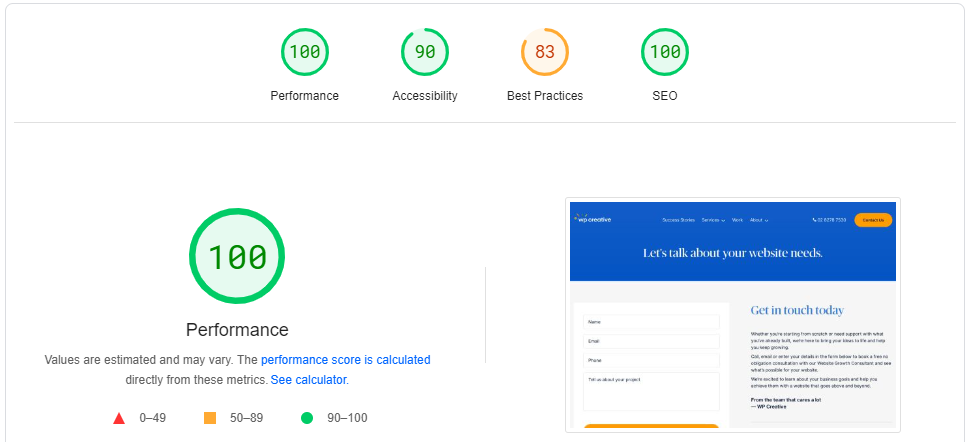
Task: Click the '90–100' legend text
Action: (347, 418)
